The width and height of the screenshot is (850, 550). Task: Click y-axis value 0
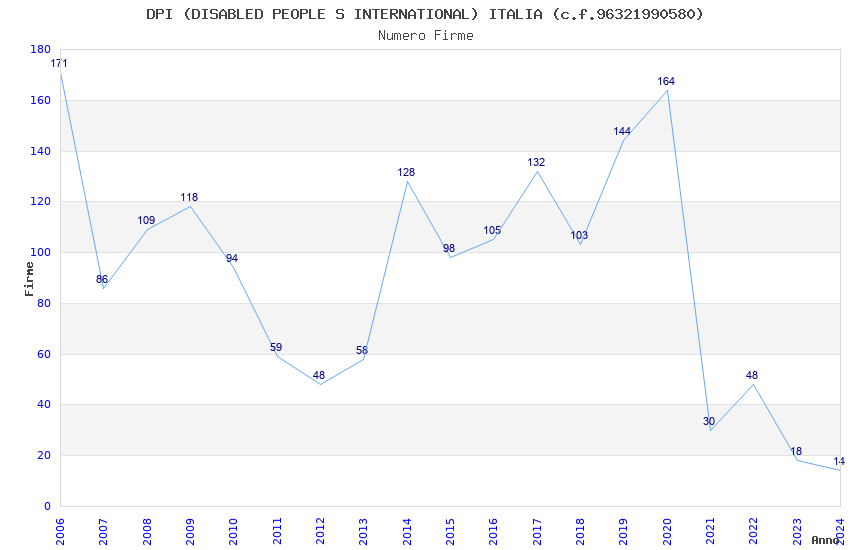click(x=47, y=506)
